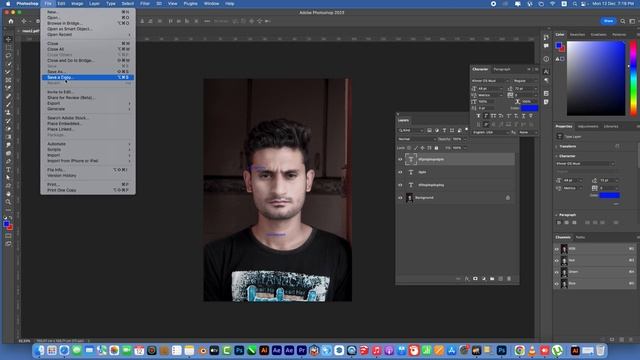
Task: Choose Print from File menu
Action: point(88,184)
